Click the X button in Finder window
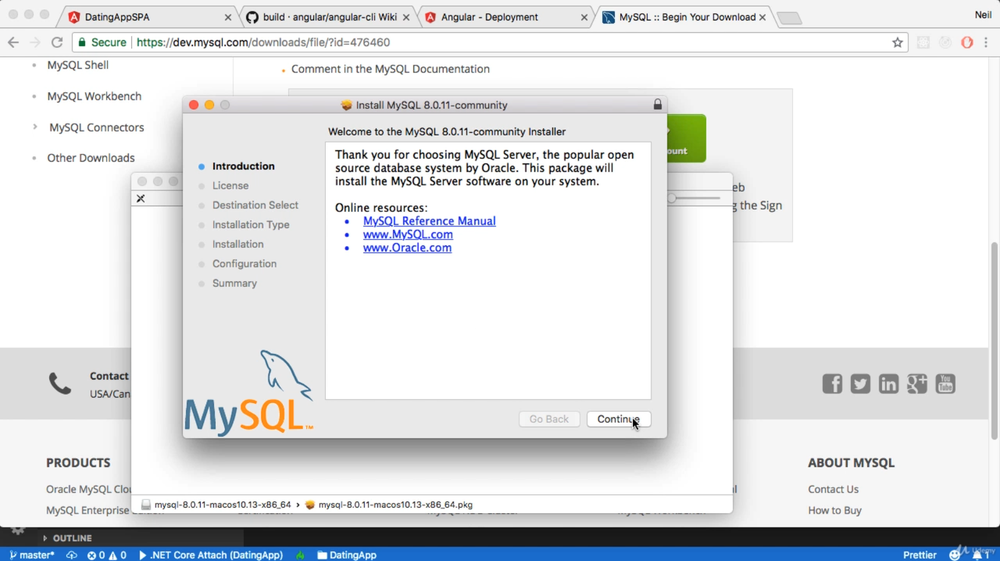Viewport: 1000px width, 561px height. pyautogui.click(x=140, y=198)
